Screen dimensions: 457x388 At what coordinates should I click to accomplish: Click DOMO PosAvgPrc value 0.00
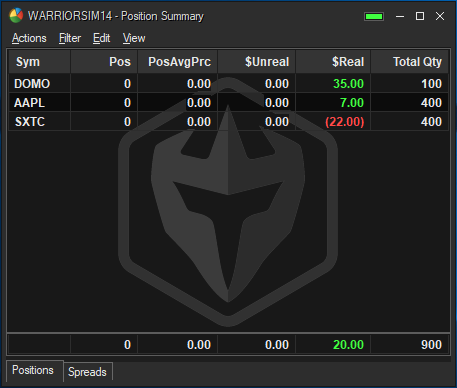[x=199, y=84]
